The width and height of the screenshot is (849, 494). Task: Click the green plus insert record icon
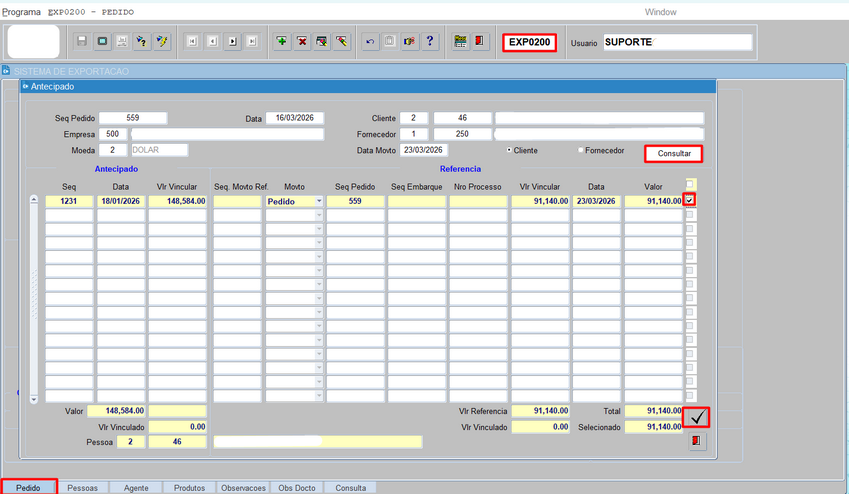pyautogui.click(x=282, y=42)
